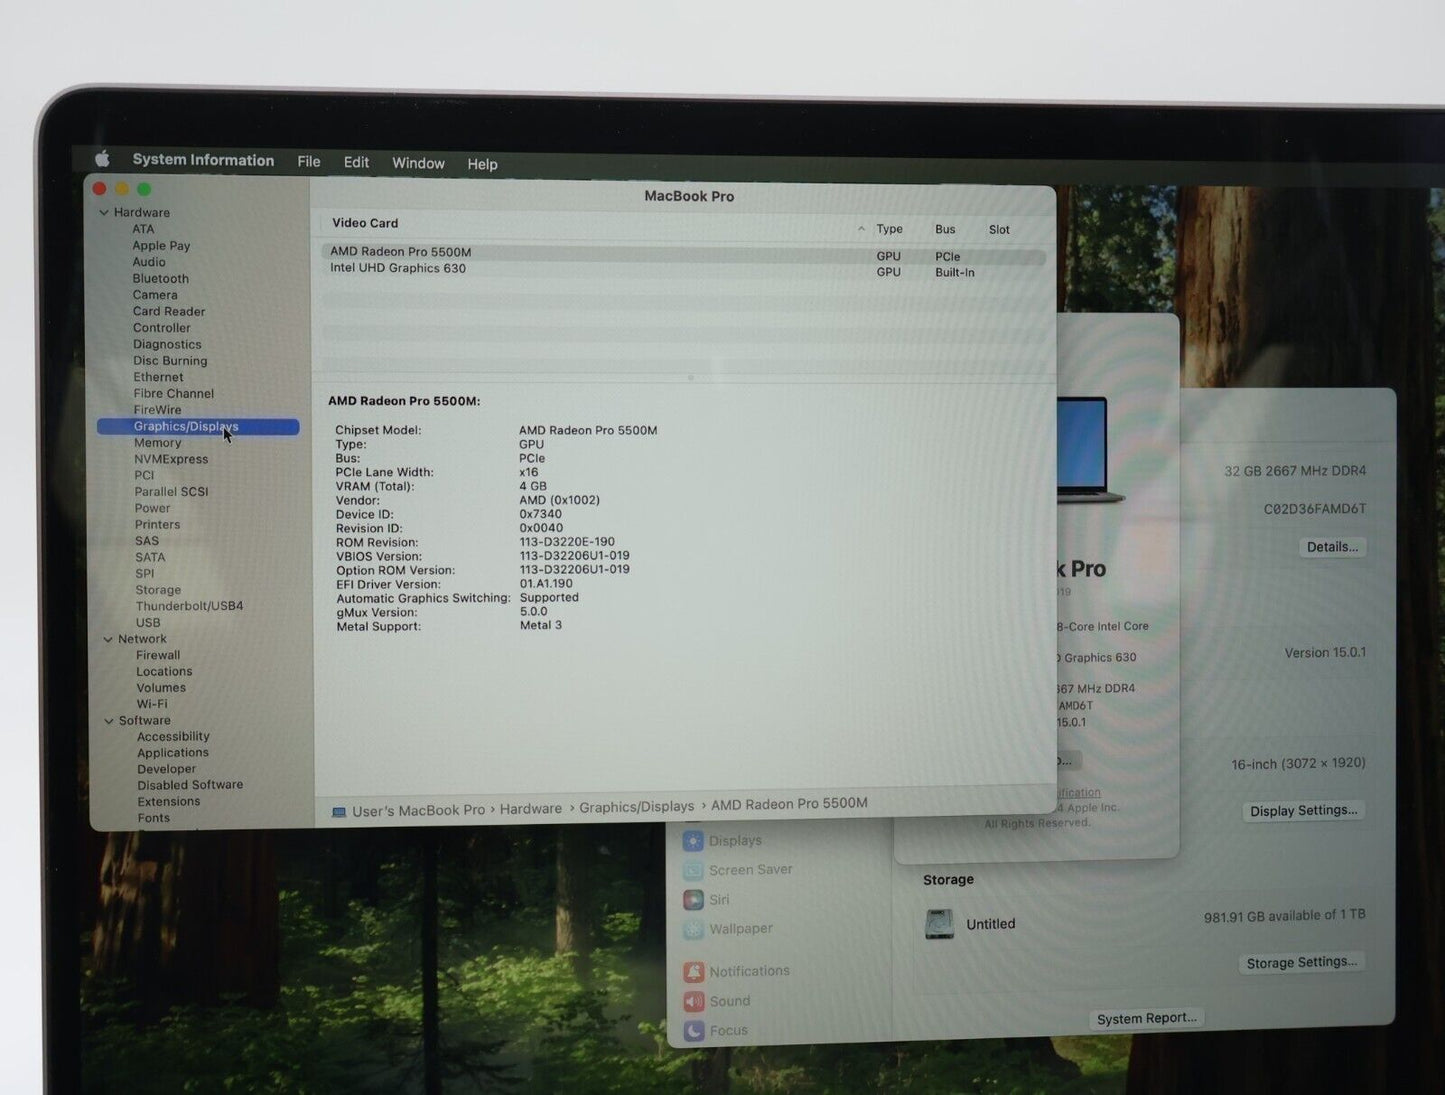The width and height of the screenshot is (1445, 1095).
Task: Select Card Reader in the sidebar
Action: coord(169,312)
